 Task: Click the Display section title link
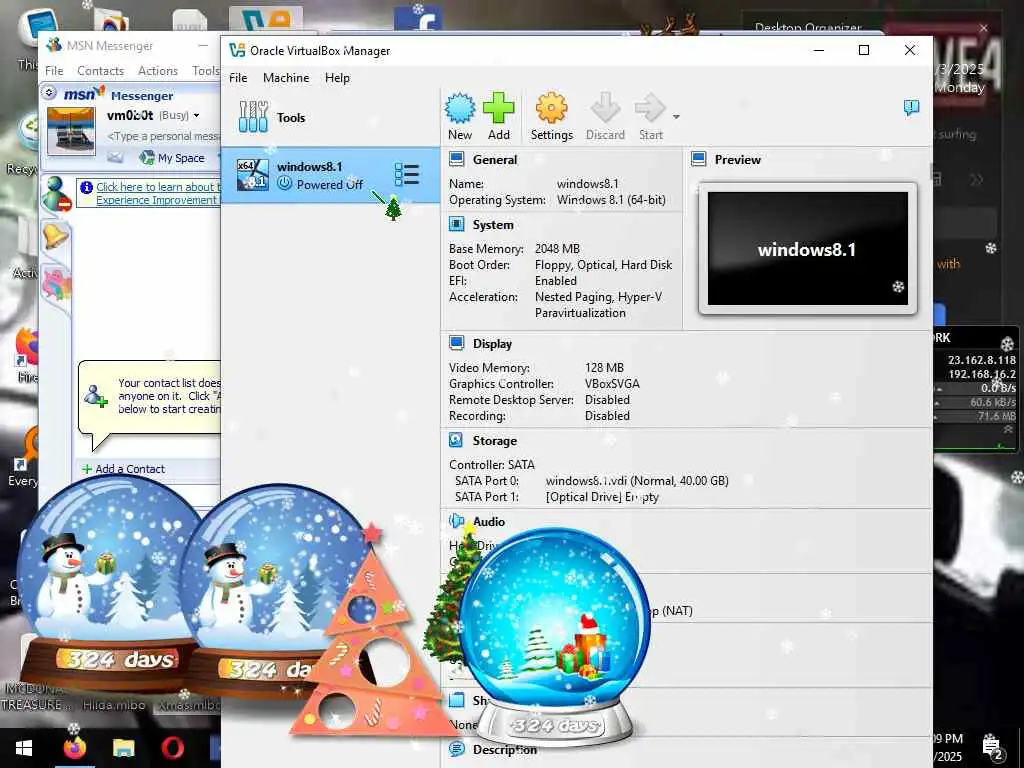point(492,344)
